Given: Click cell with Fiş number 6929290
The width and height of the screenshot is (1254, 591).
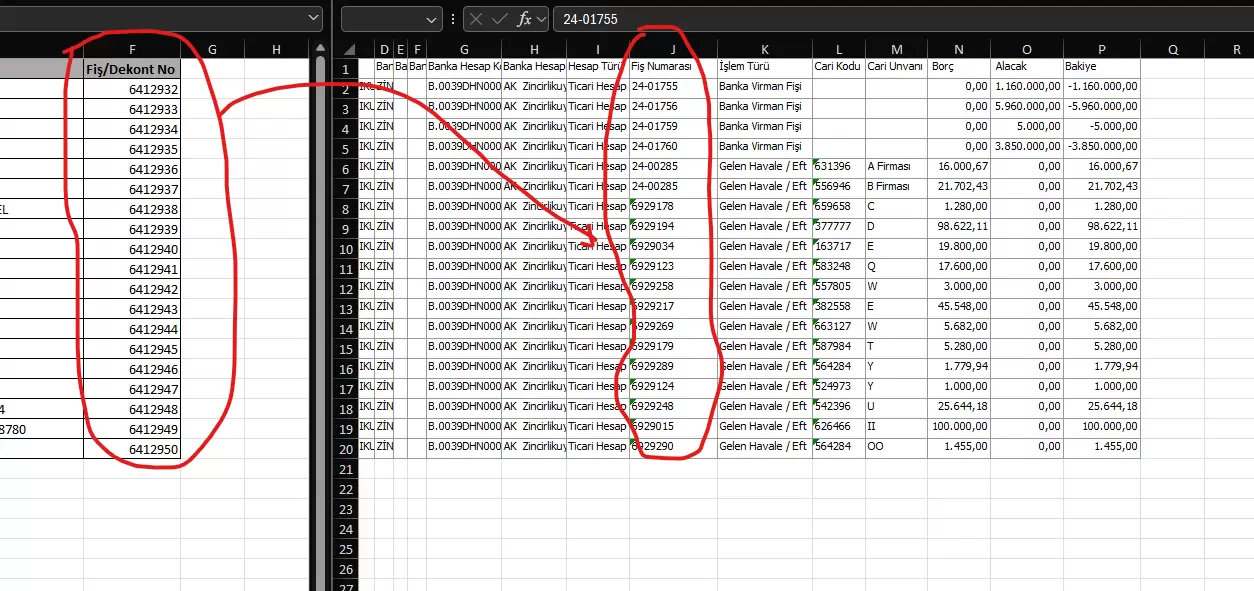Looking at the screenshot, I should point(673,447).
